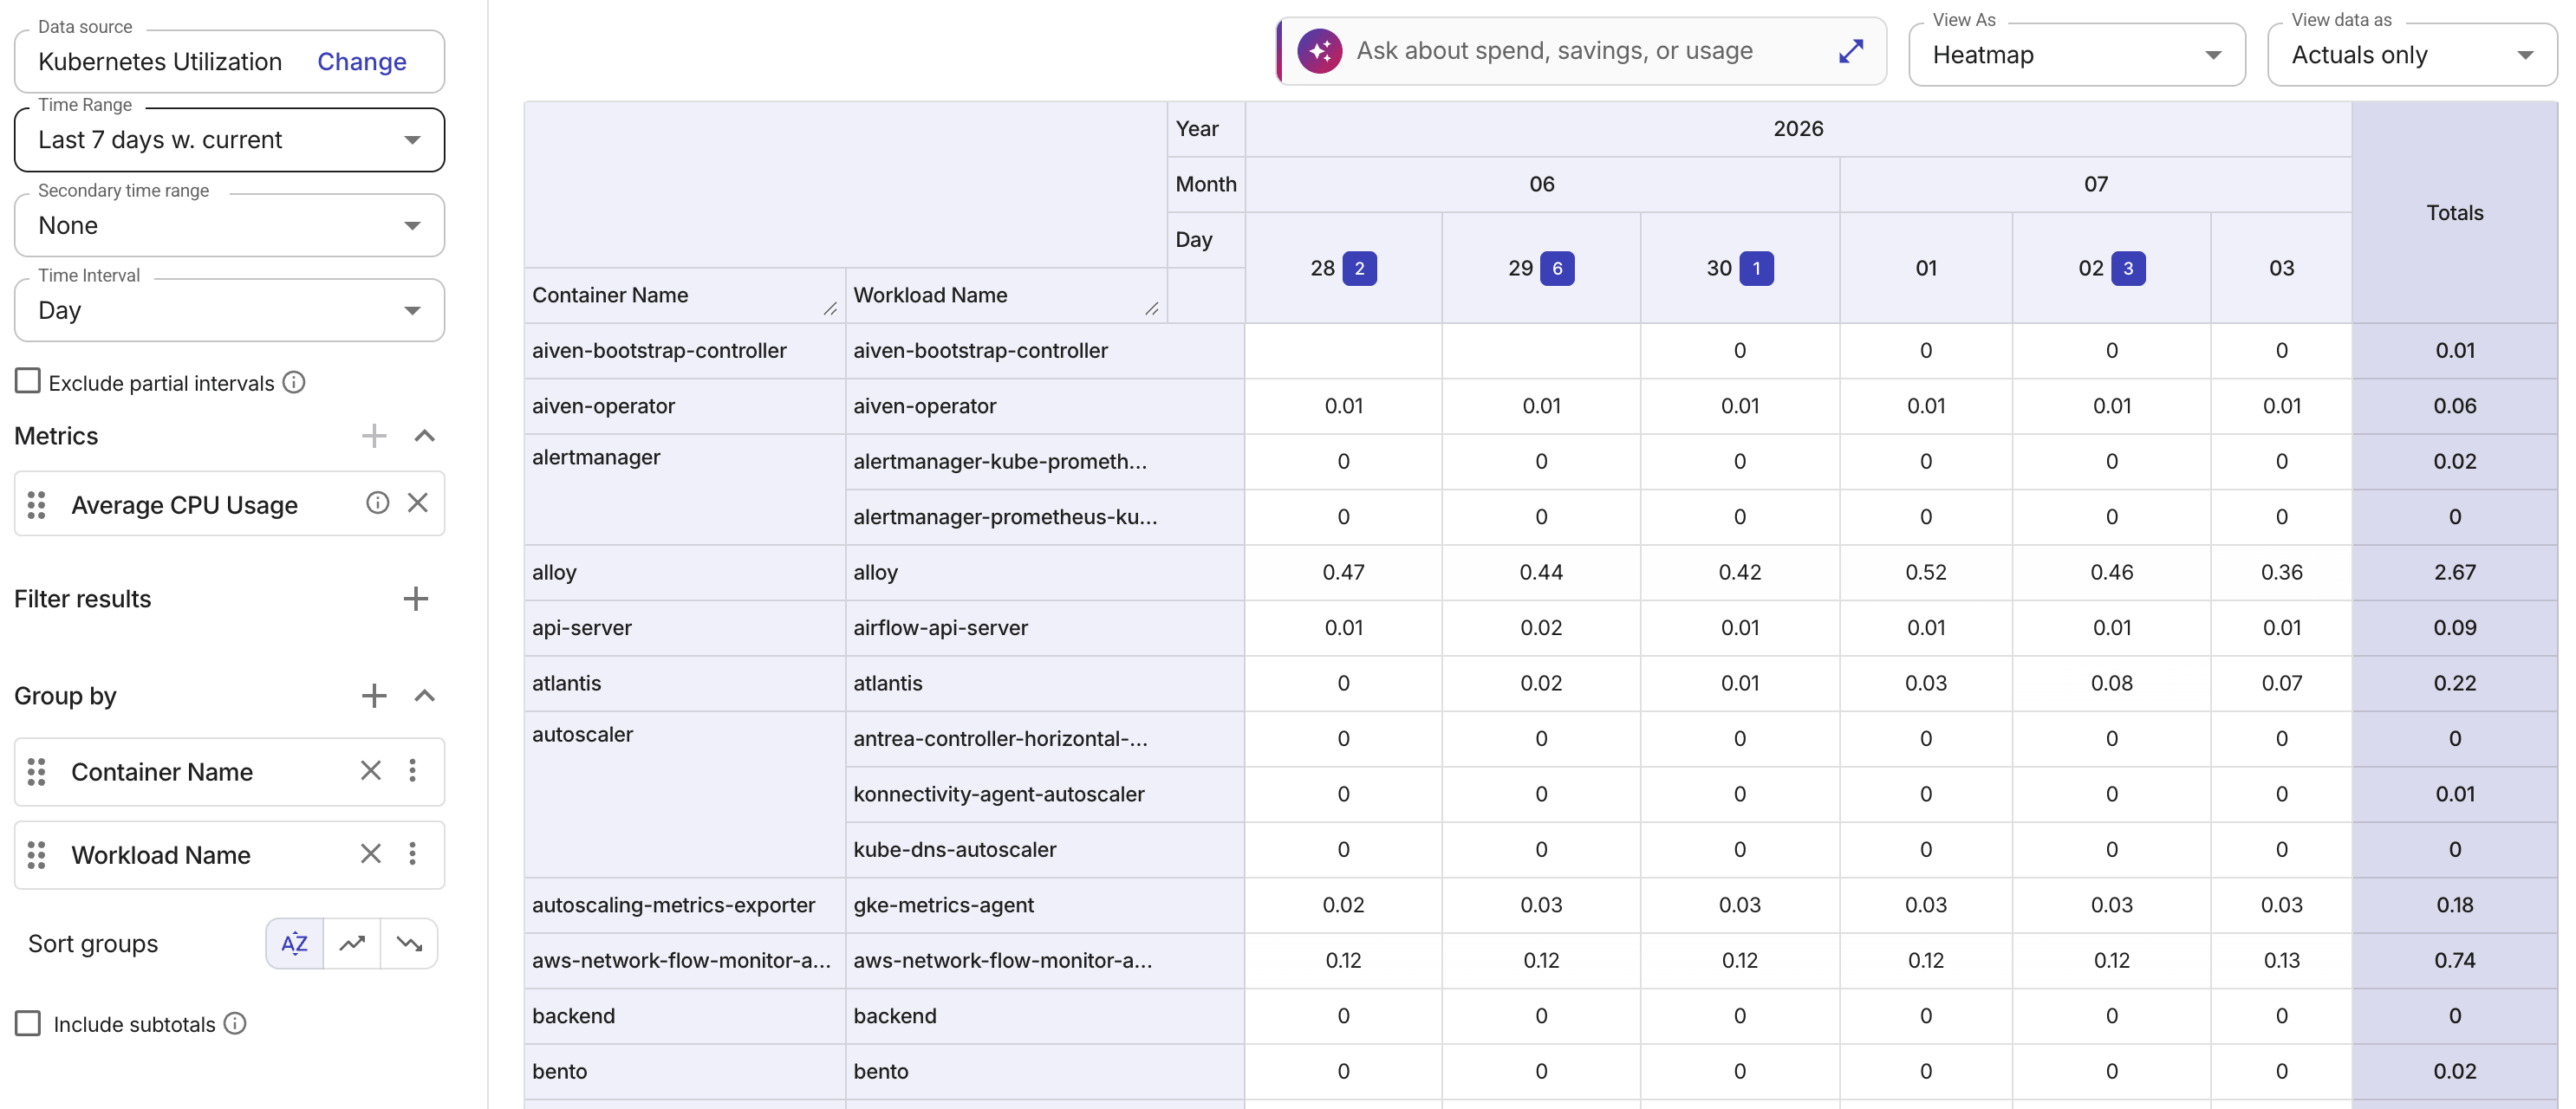Grab the Average CPU Usage drag handle

(x=37, y=505)
